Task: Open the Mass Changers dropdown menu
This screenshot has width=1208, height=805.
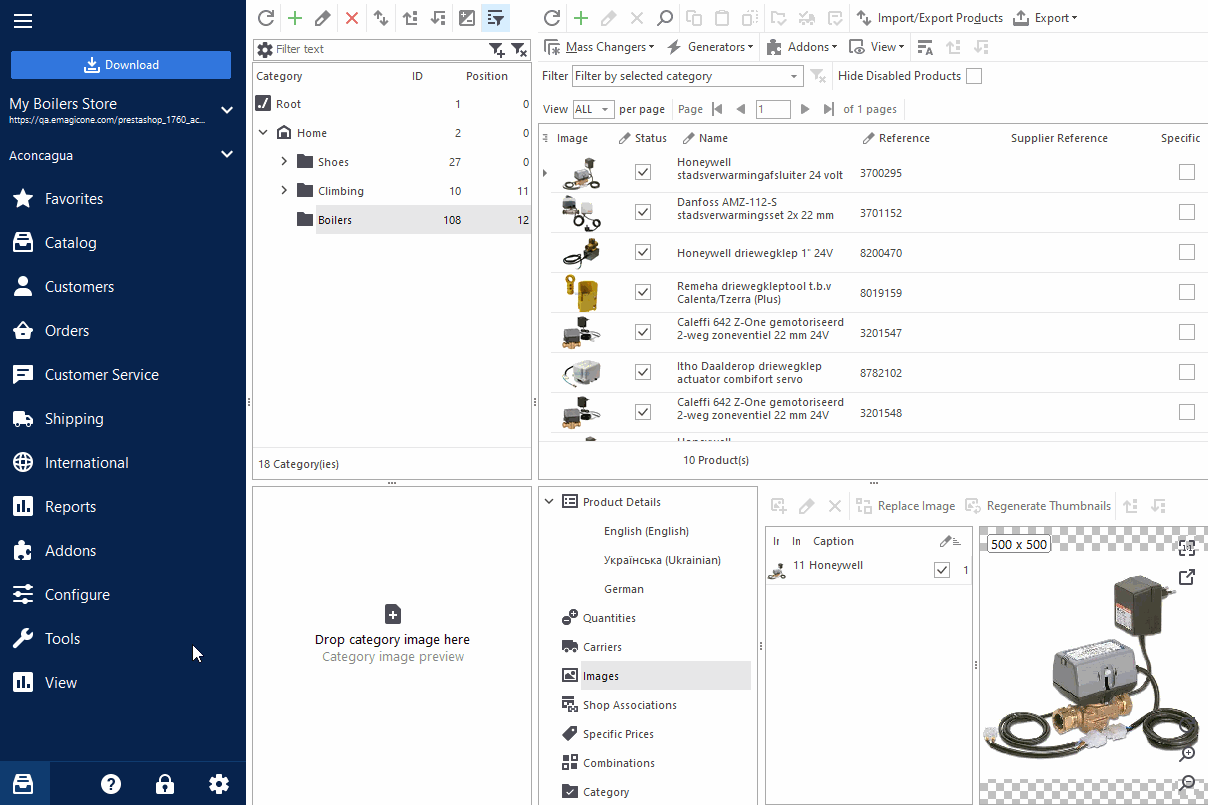Action: click(x=599, y=47)
